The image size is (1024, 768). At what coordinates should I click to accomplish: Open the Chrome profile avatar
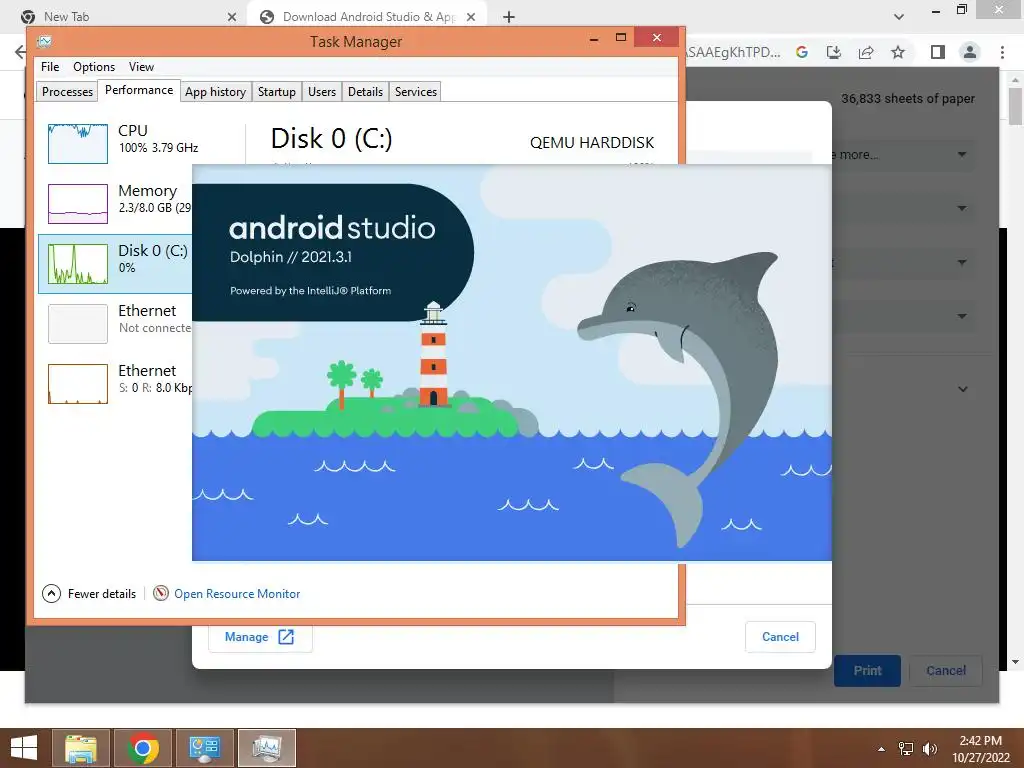970,52
